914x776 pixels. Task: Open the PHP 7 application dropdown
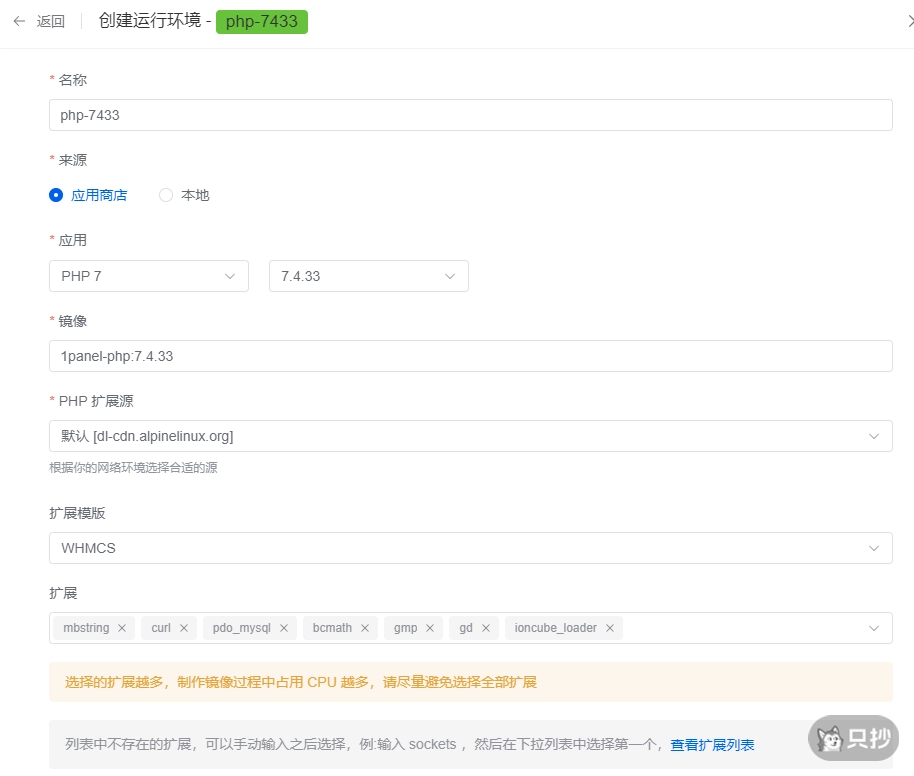click(x=149, y=276)
